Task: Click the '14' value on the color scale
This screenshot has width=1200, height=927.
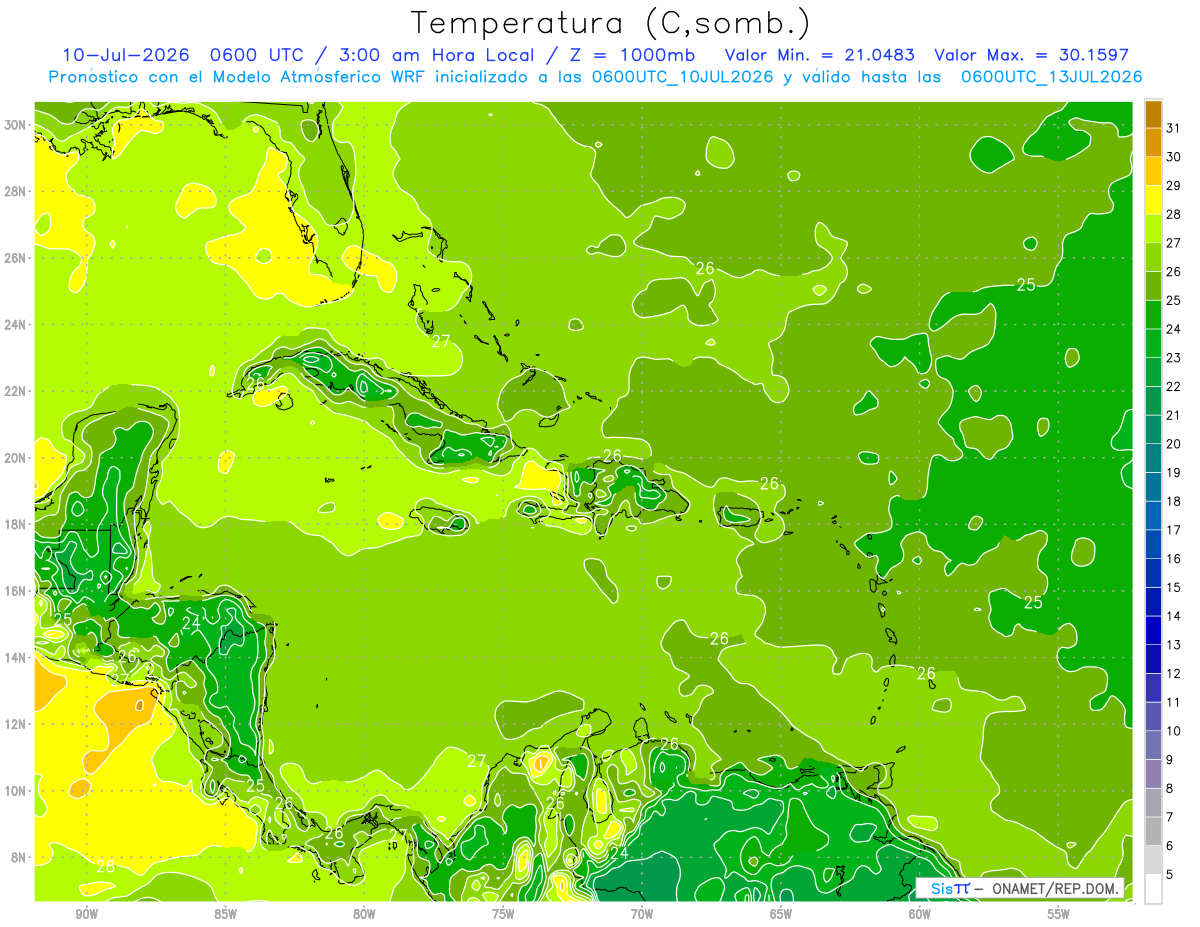Action: [1174, 616]
